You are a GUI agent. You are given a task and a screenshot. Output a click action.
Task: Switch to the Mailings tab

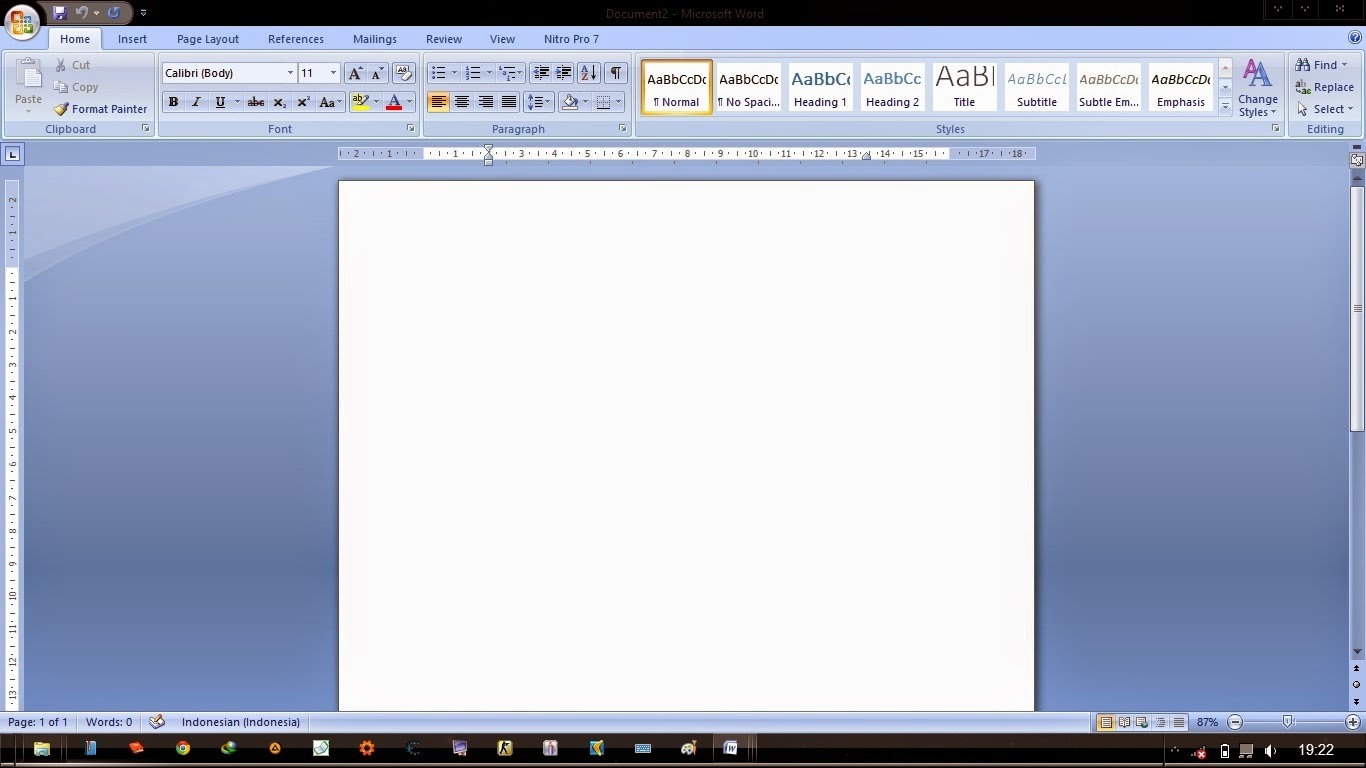375,39
